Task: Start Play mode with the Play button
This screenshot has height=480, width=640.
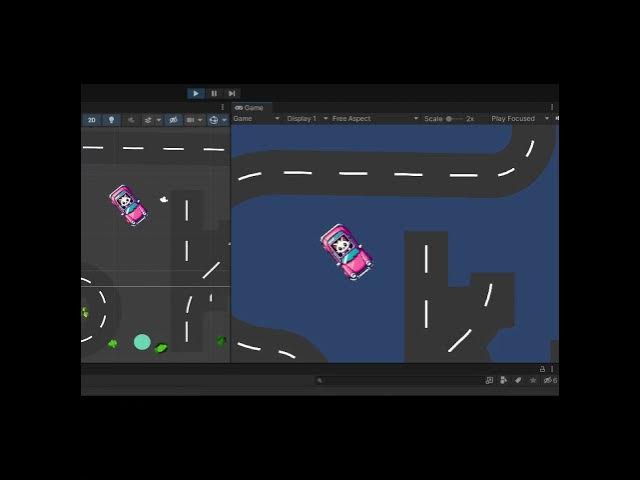Action: (196, 93)
